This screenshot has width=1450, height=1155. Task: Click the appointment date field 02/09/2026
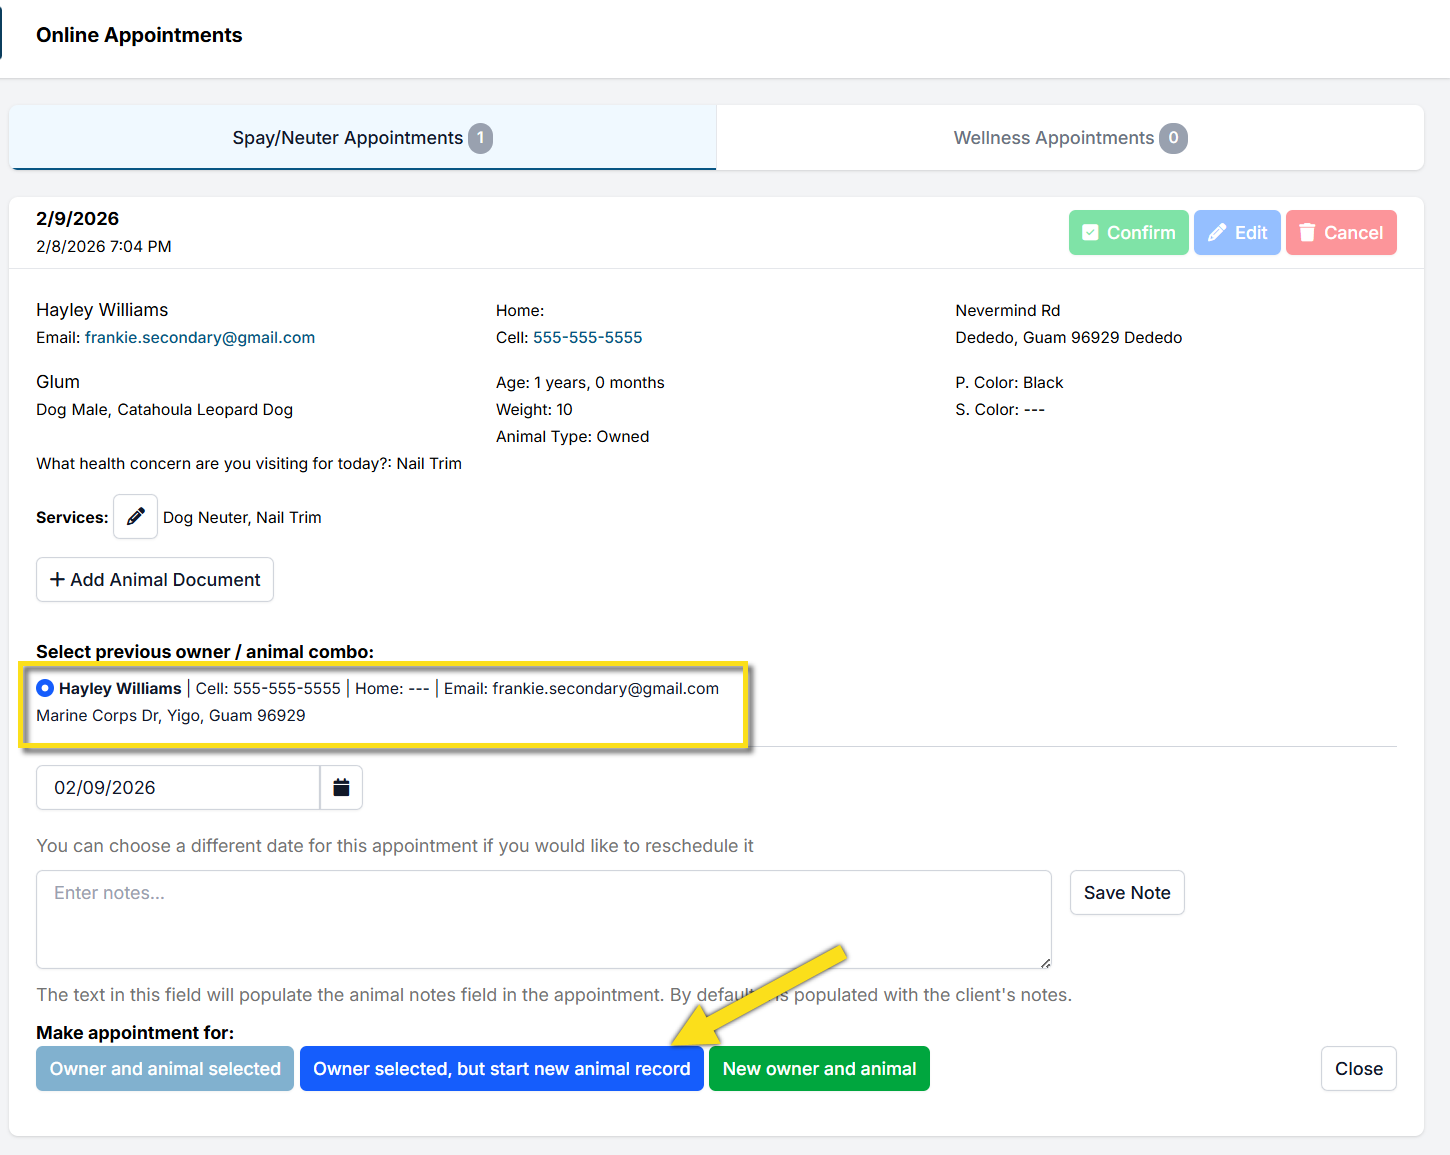pyautogui.click(x=178, y=788)
